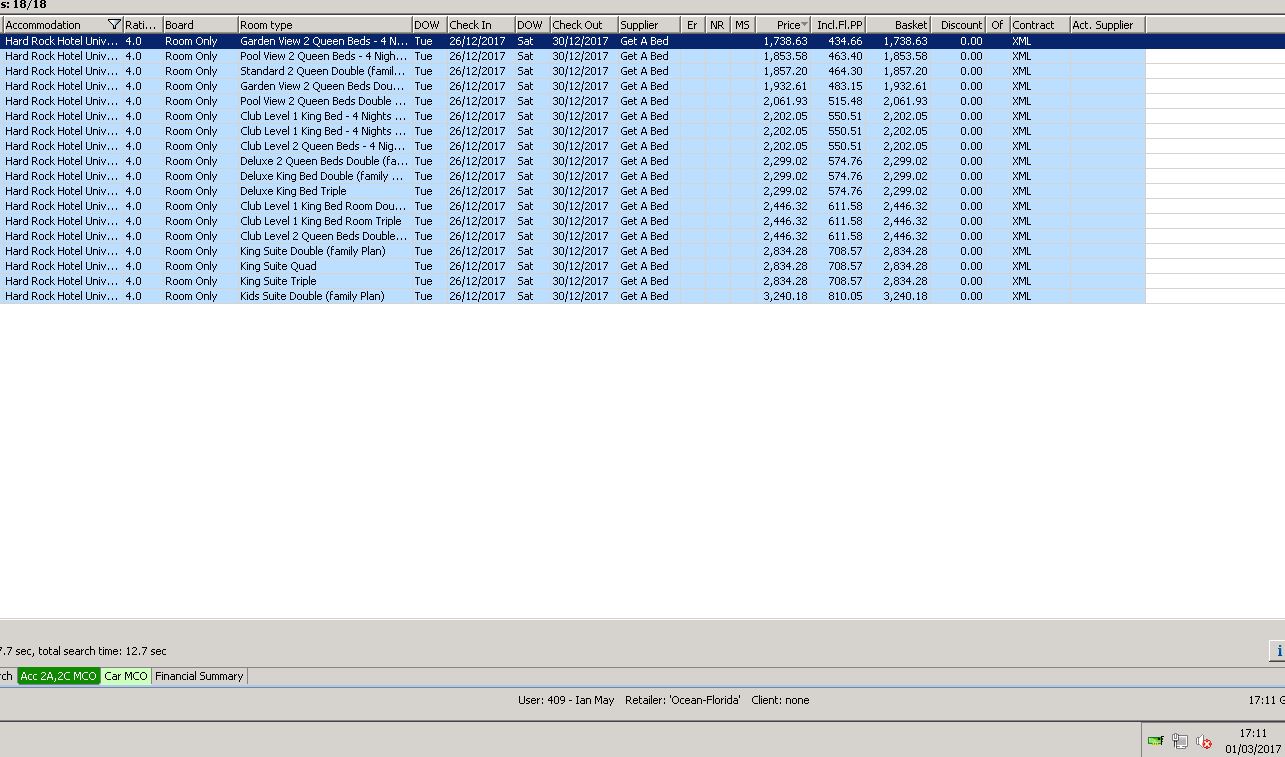Select the Pool View 2 Queen Beds Double row
Screen dimensions: 1285x757
[x=572, y=101]
